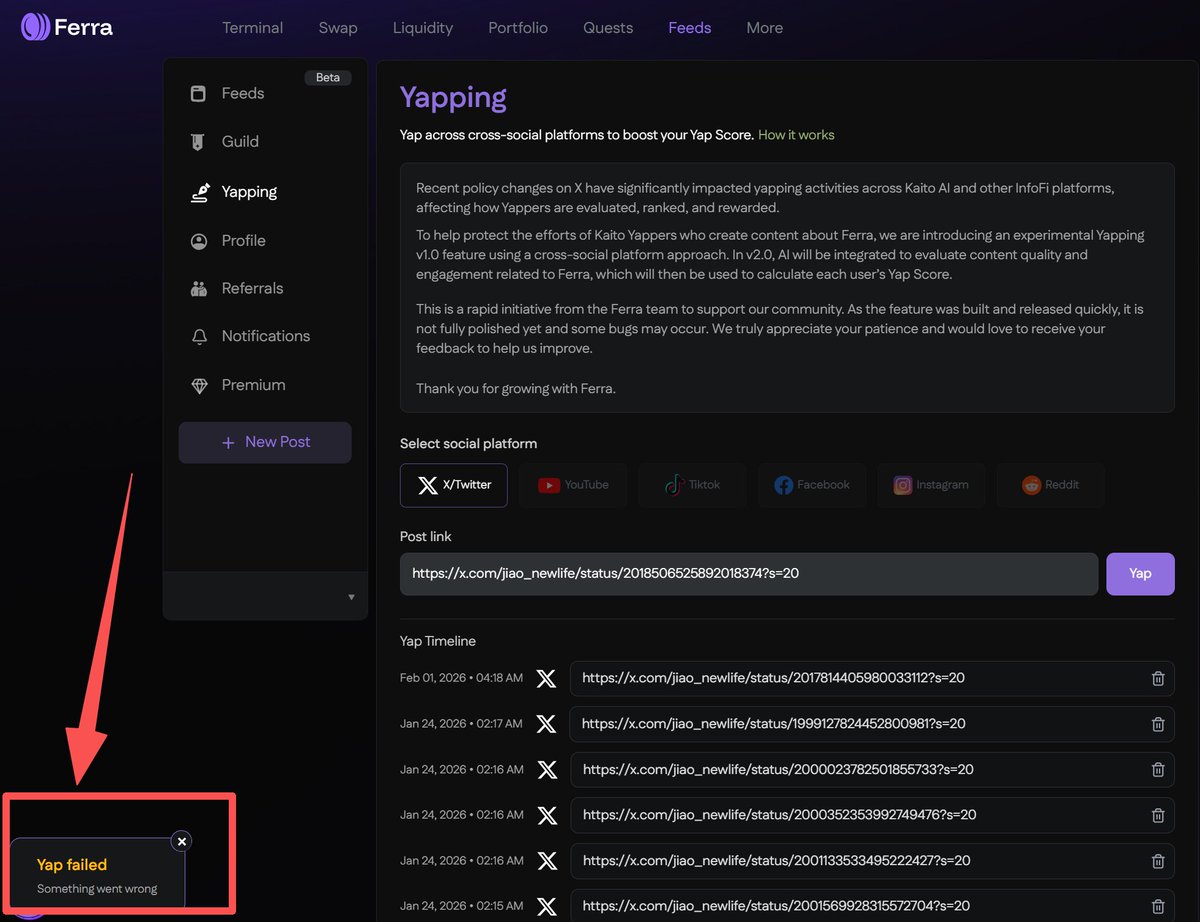Expand the sidebar bottom dropdown arrow
This screenshot has height=922, width=1200.
click(x=351, y=597)
